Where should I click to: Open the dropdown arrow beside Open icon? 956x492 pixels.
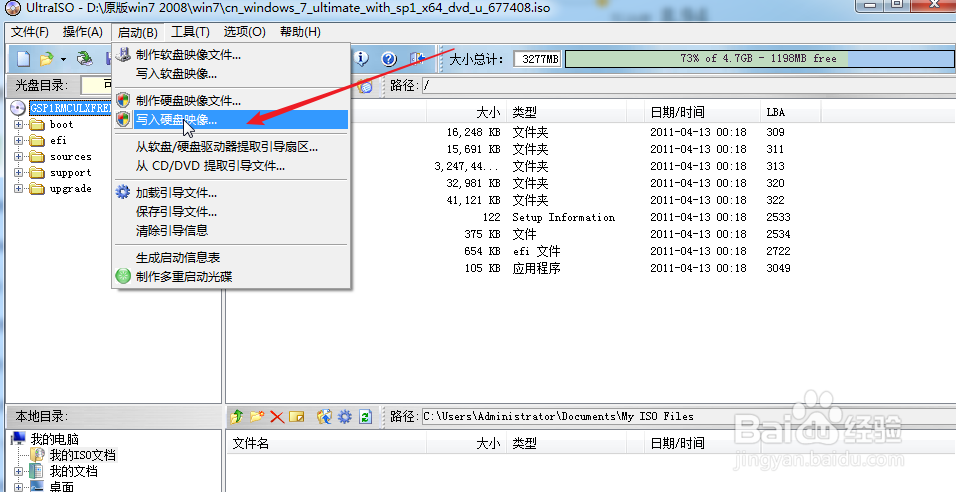(63, 59)
